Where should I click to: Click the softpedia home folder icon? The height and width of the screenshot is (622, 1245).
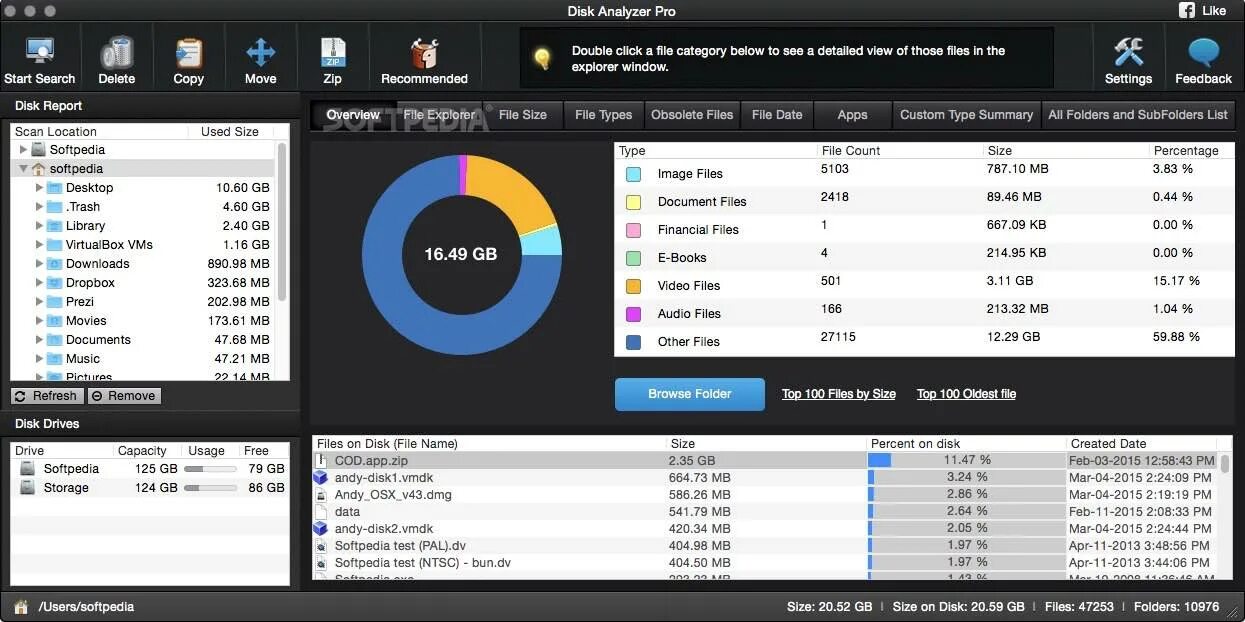39,169
